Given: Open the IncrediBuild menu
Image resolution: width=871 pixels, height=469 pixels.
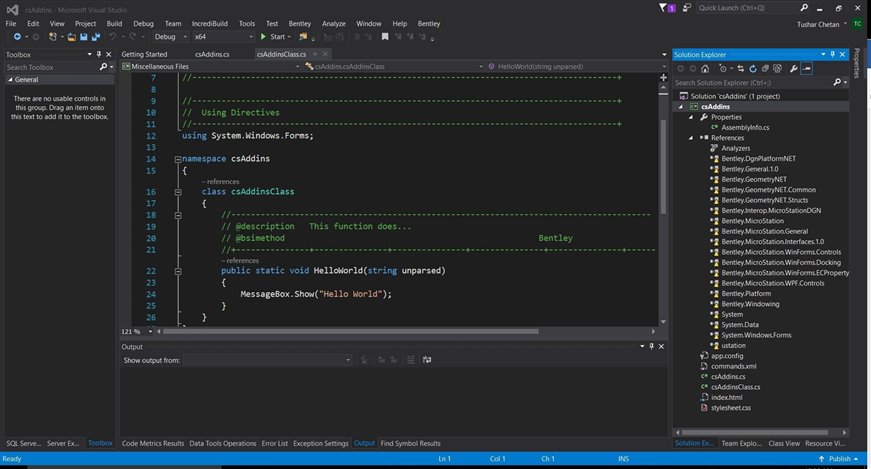Looking at the screenshot, I should [x=209, y=23].
